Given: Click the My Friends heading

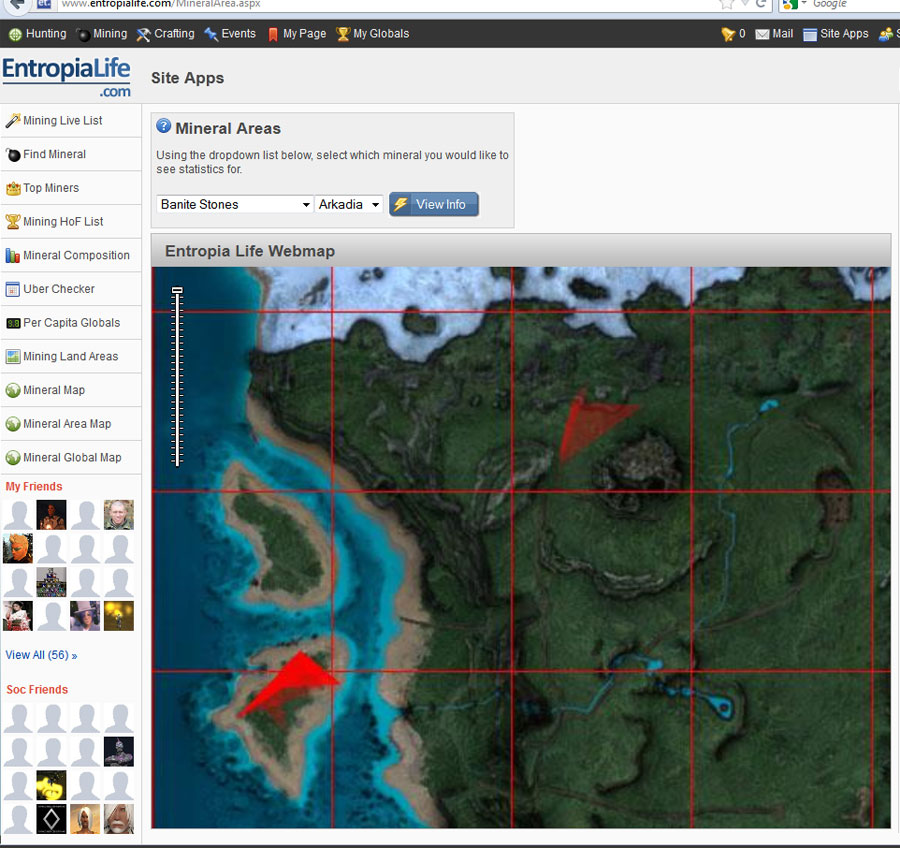Looking at the screenshot, I should point(34,487).
